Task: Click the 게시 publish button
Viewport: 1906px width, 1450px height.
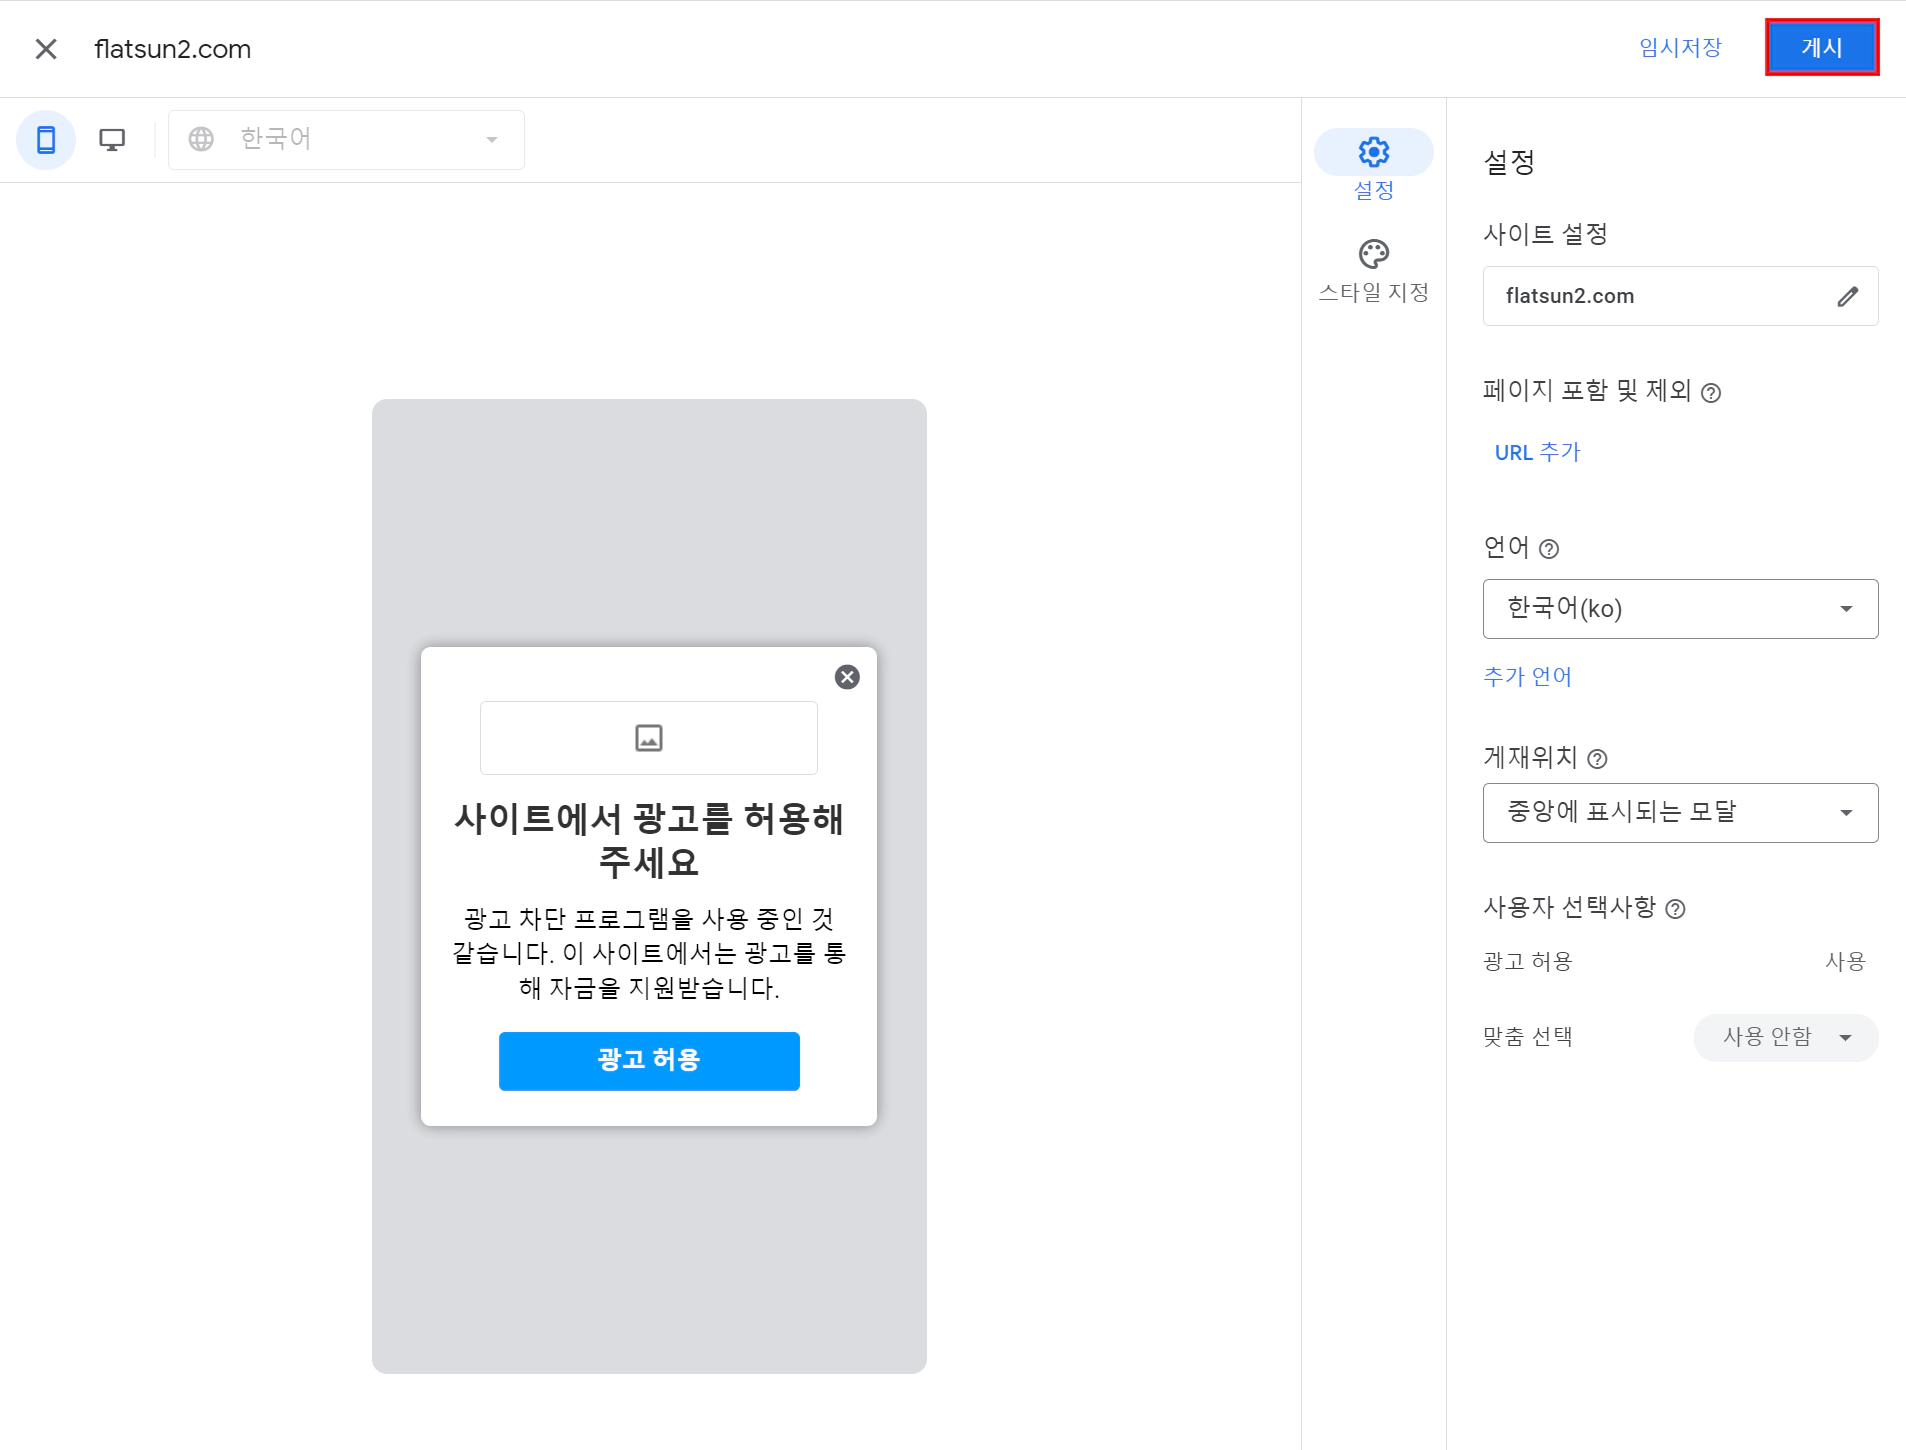Action: 1822,48
